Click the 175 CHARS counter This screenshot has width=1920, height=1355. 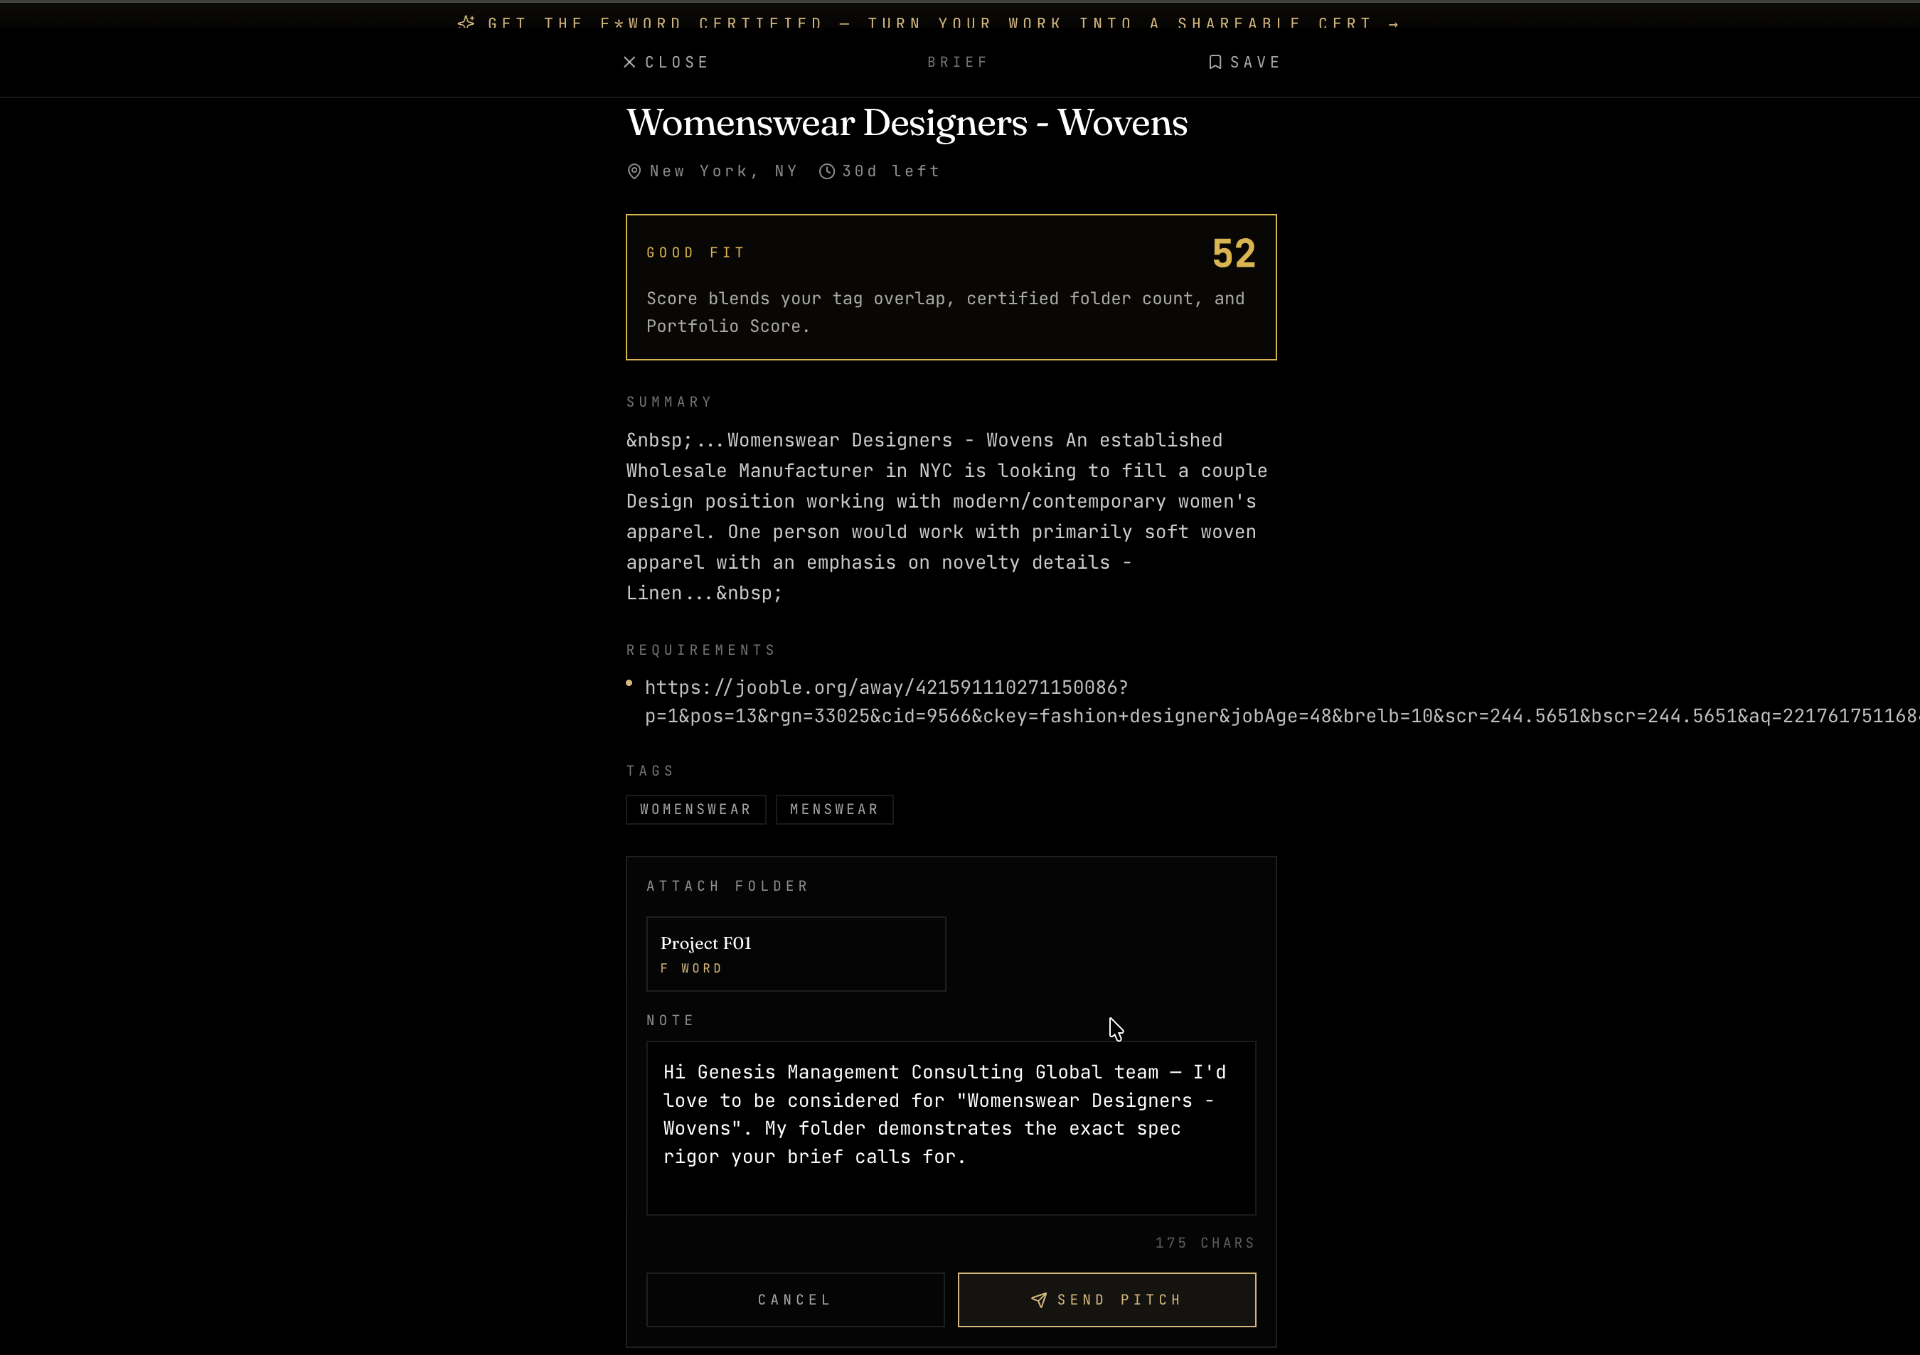pos(1205,1243)
